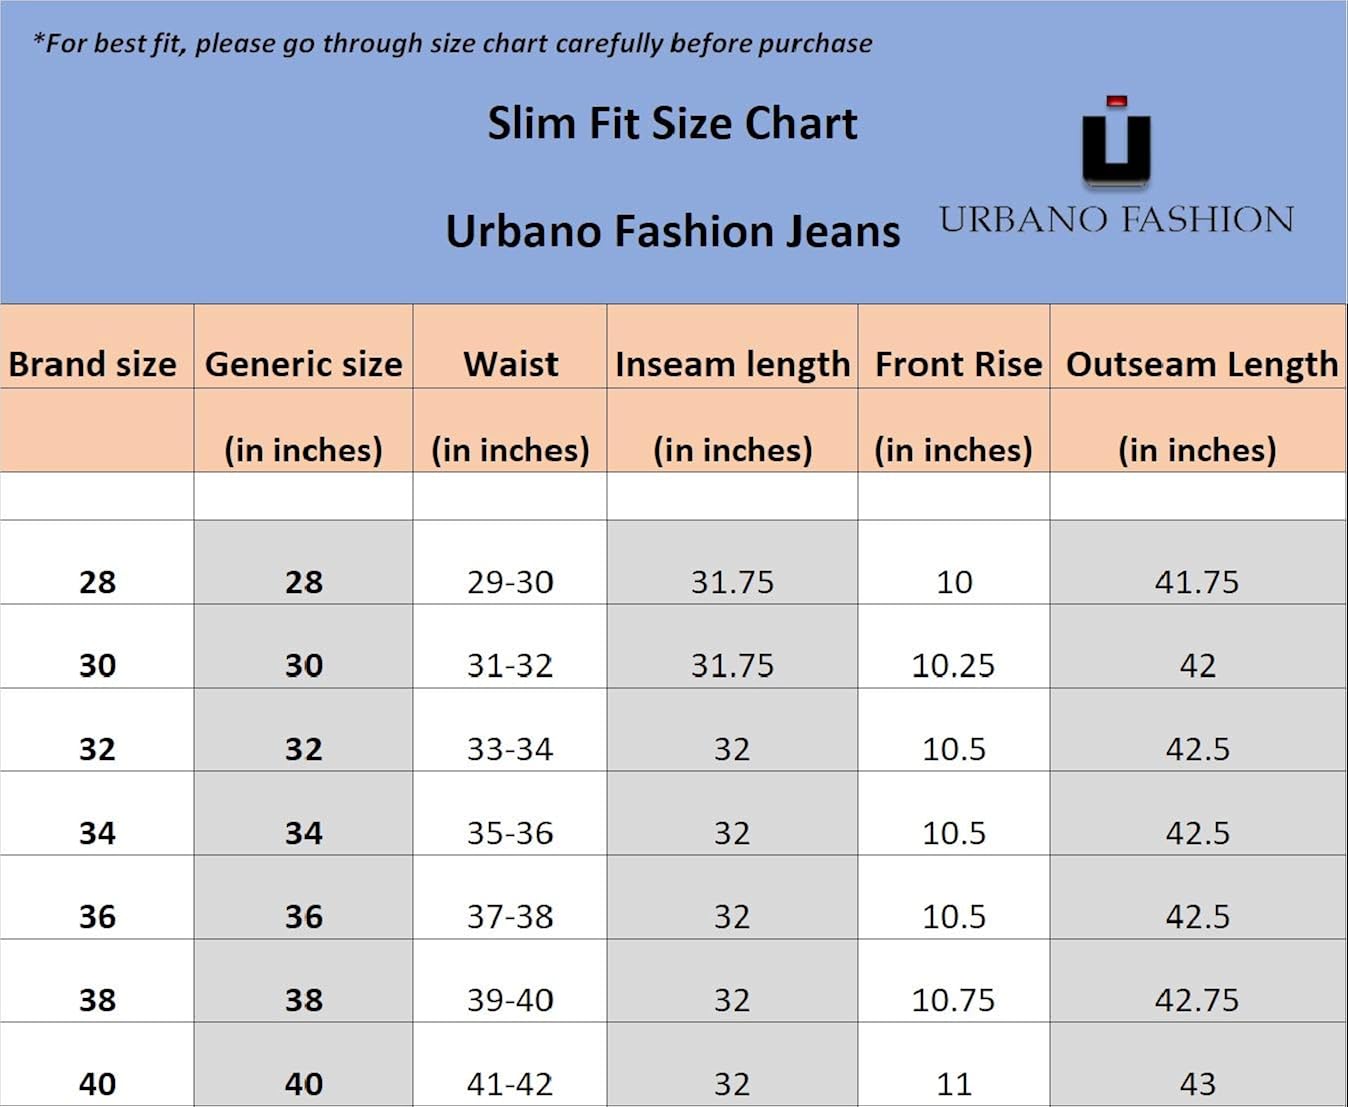This screenshot has width=1348, height=1107.
Task: Click the 29-30 waist cell
Action: pos(510,582)
